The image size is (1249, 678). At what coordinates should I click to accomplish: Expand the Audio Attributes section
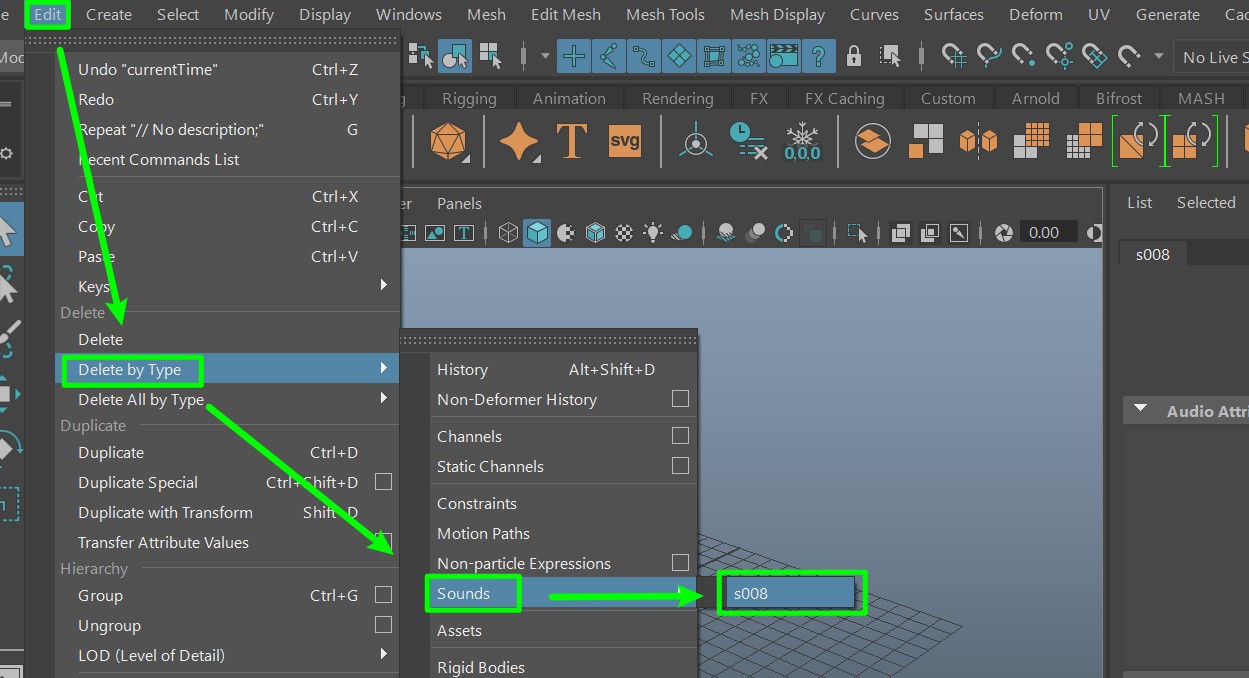[x=1141, y=411]
